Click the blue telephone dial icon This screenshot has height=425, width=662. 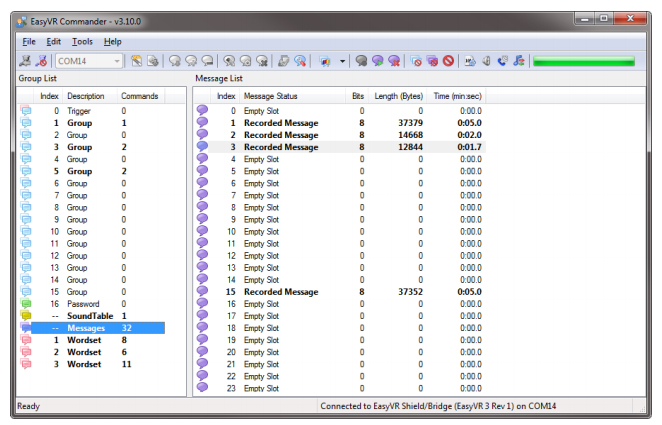tap(502, 61)
